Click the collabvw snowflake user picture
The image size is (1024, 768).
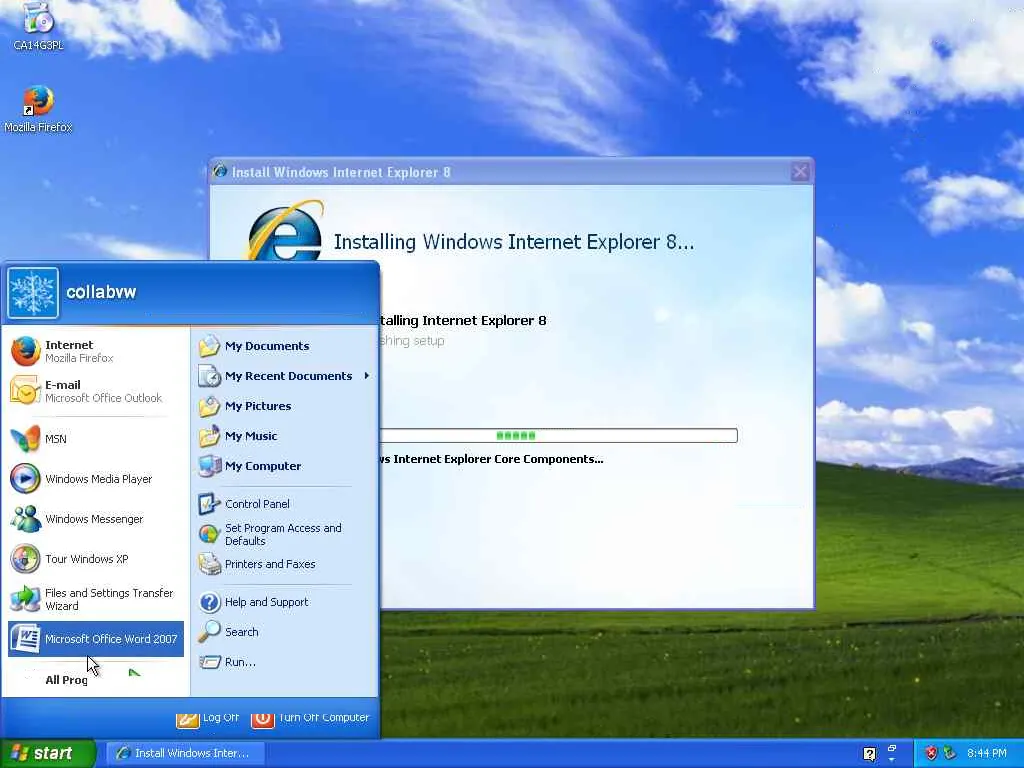(33, 293)
